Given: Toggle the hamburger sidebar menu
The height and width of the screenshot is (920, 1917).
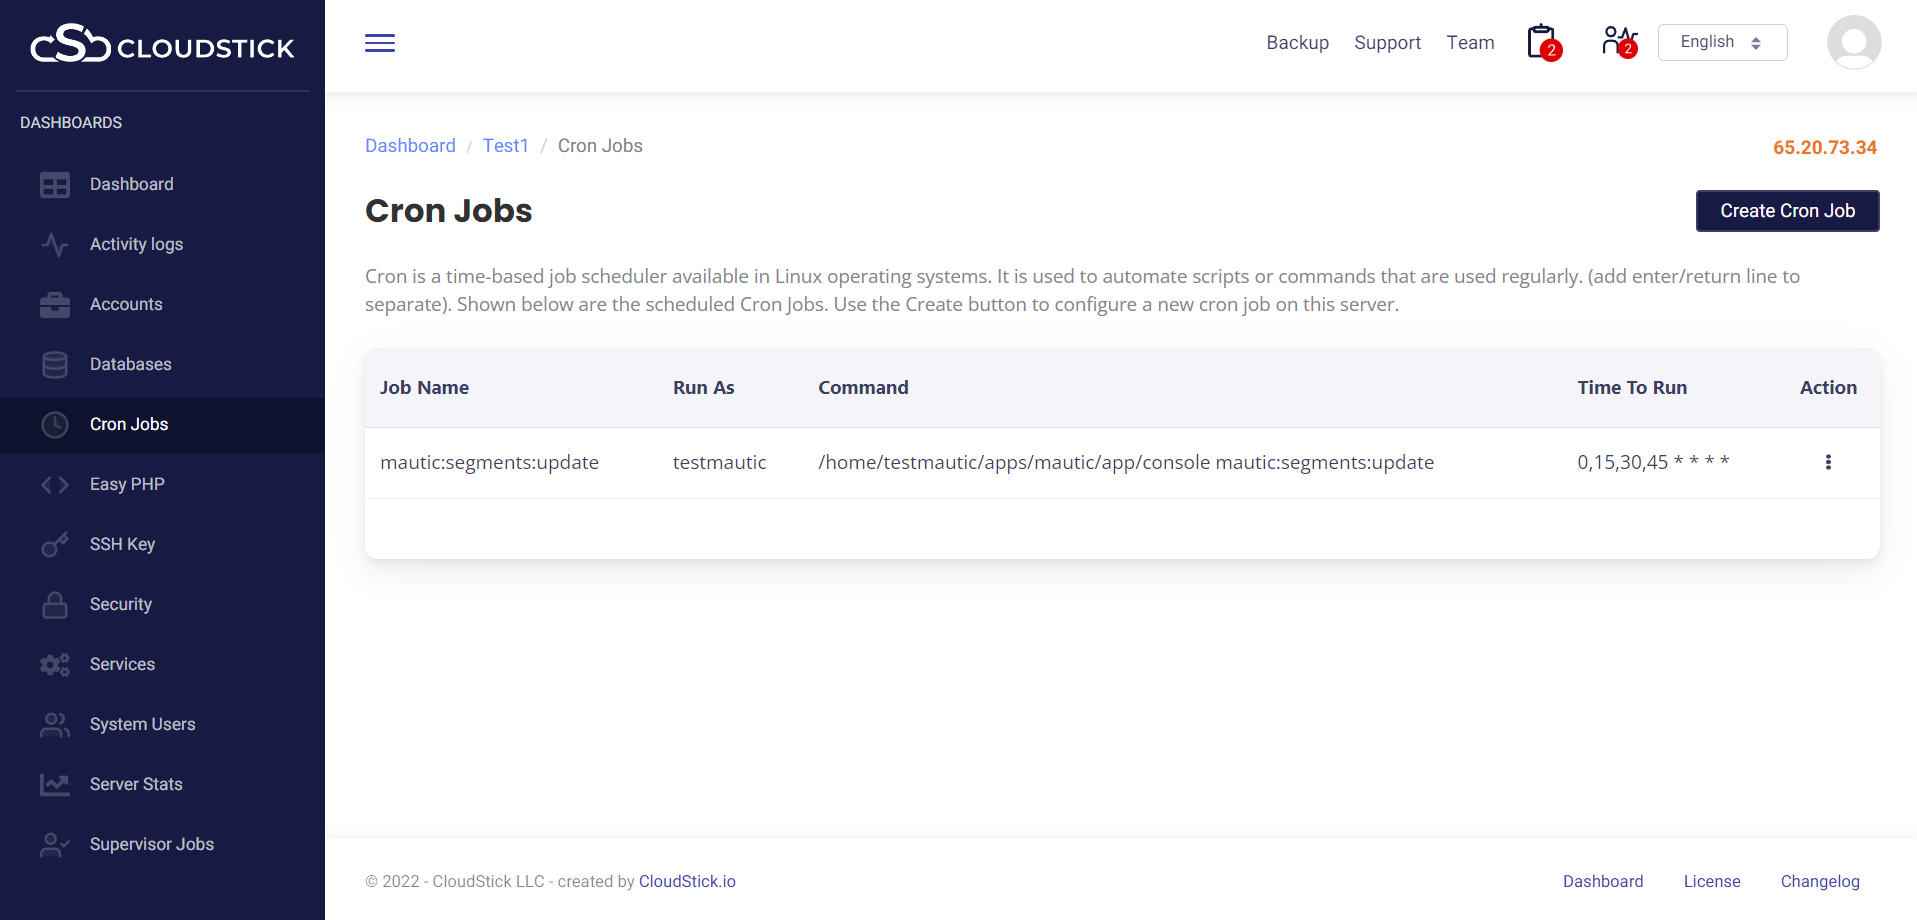Looking at the screenshot, I should point(379,43).
